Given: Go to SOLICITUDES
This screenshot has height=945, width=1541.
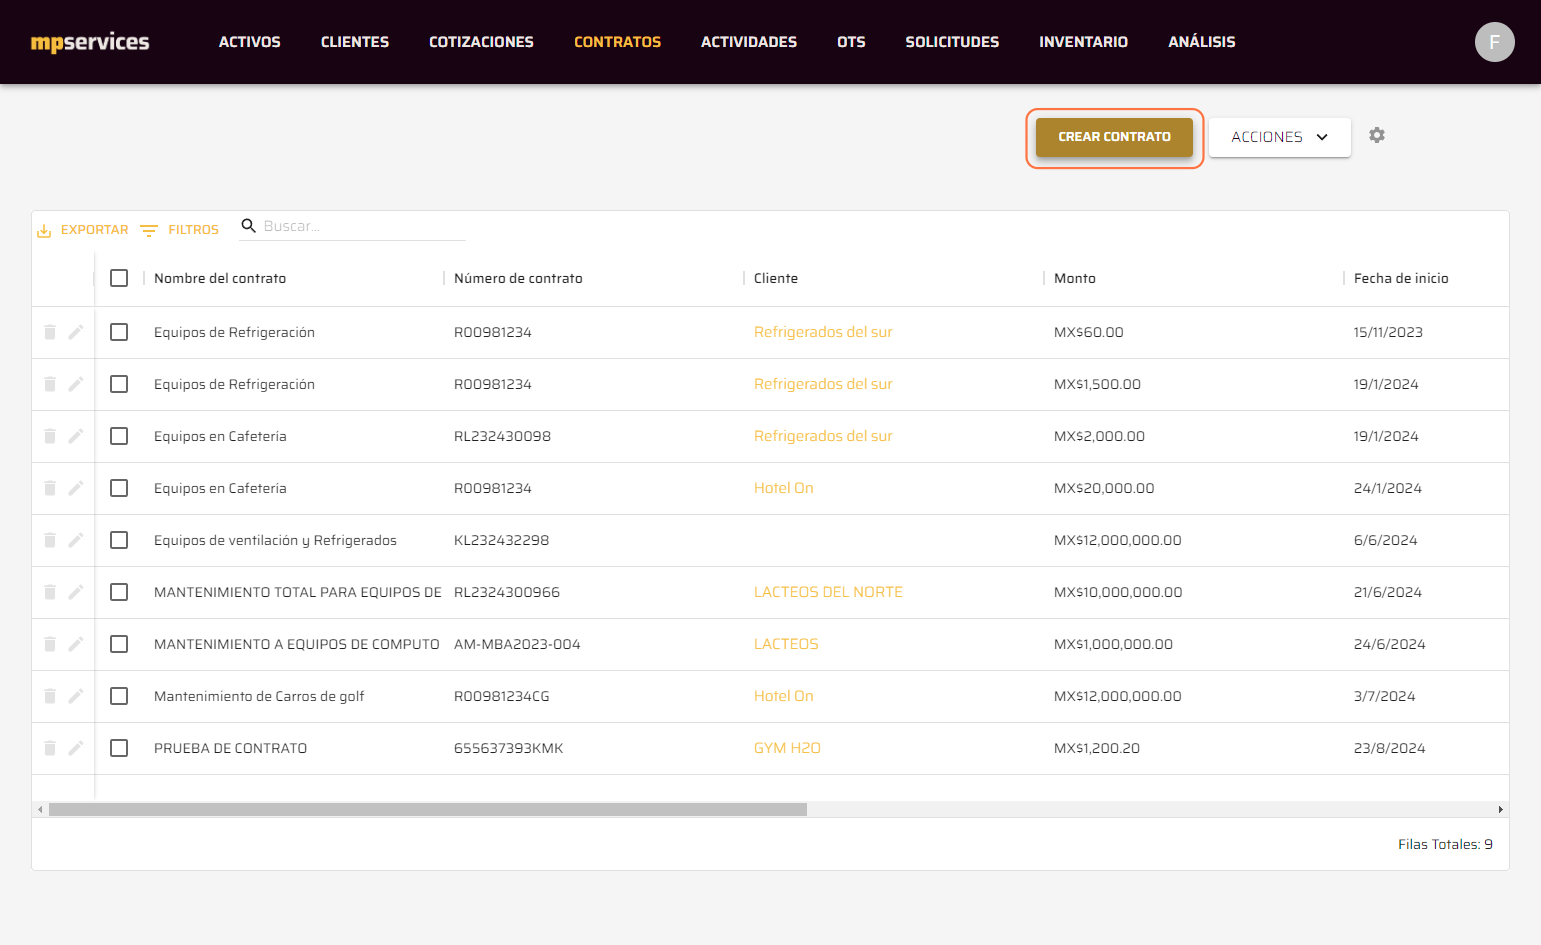Looking at the screenshot, I should coord(952,42).
